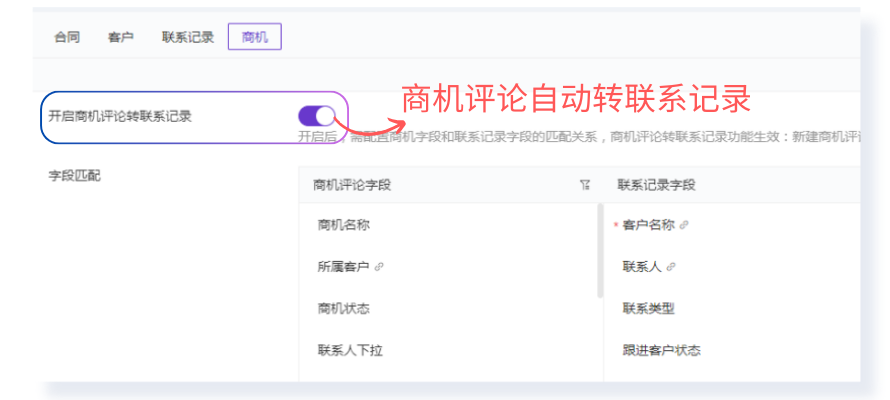Click the 联系记录字段 column header
890x400 pixels.
656,185
